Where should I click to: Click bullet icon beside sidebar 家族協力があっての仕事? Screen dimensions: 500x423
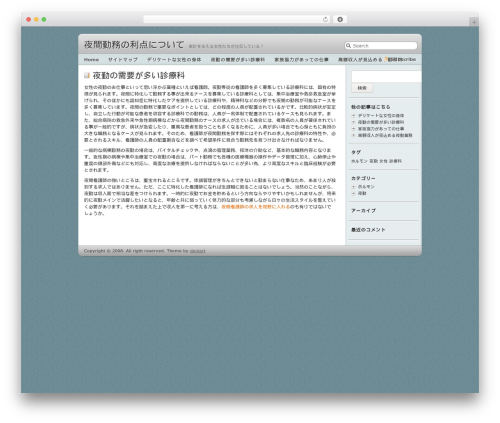coord(353,129)
